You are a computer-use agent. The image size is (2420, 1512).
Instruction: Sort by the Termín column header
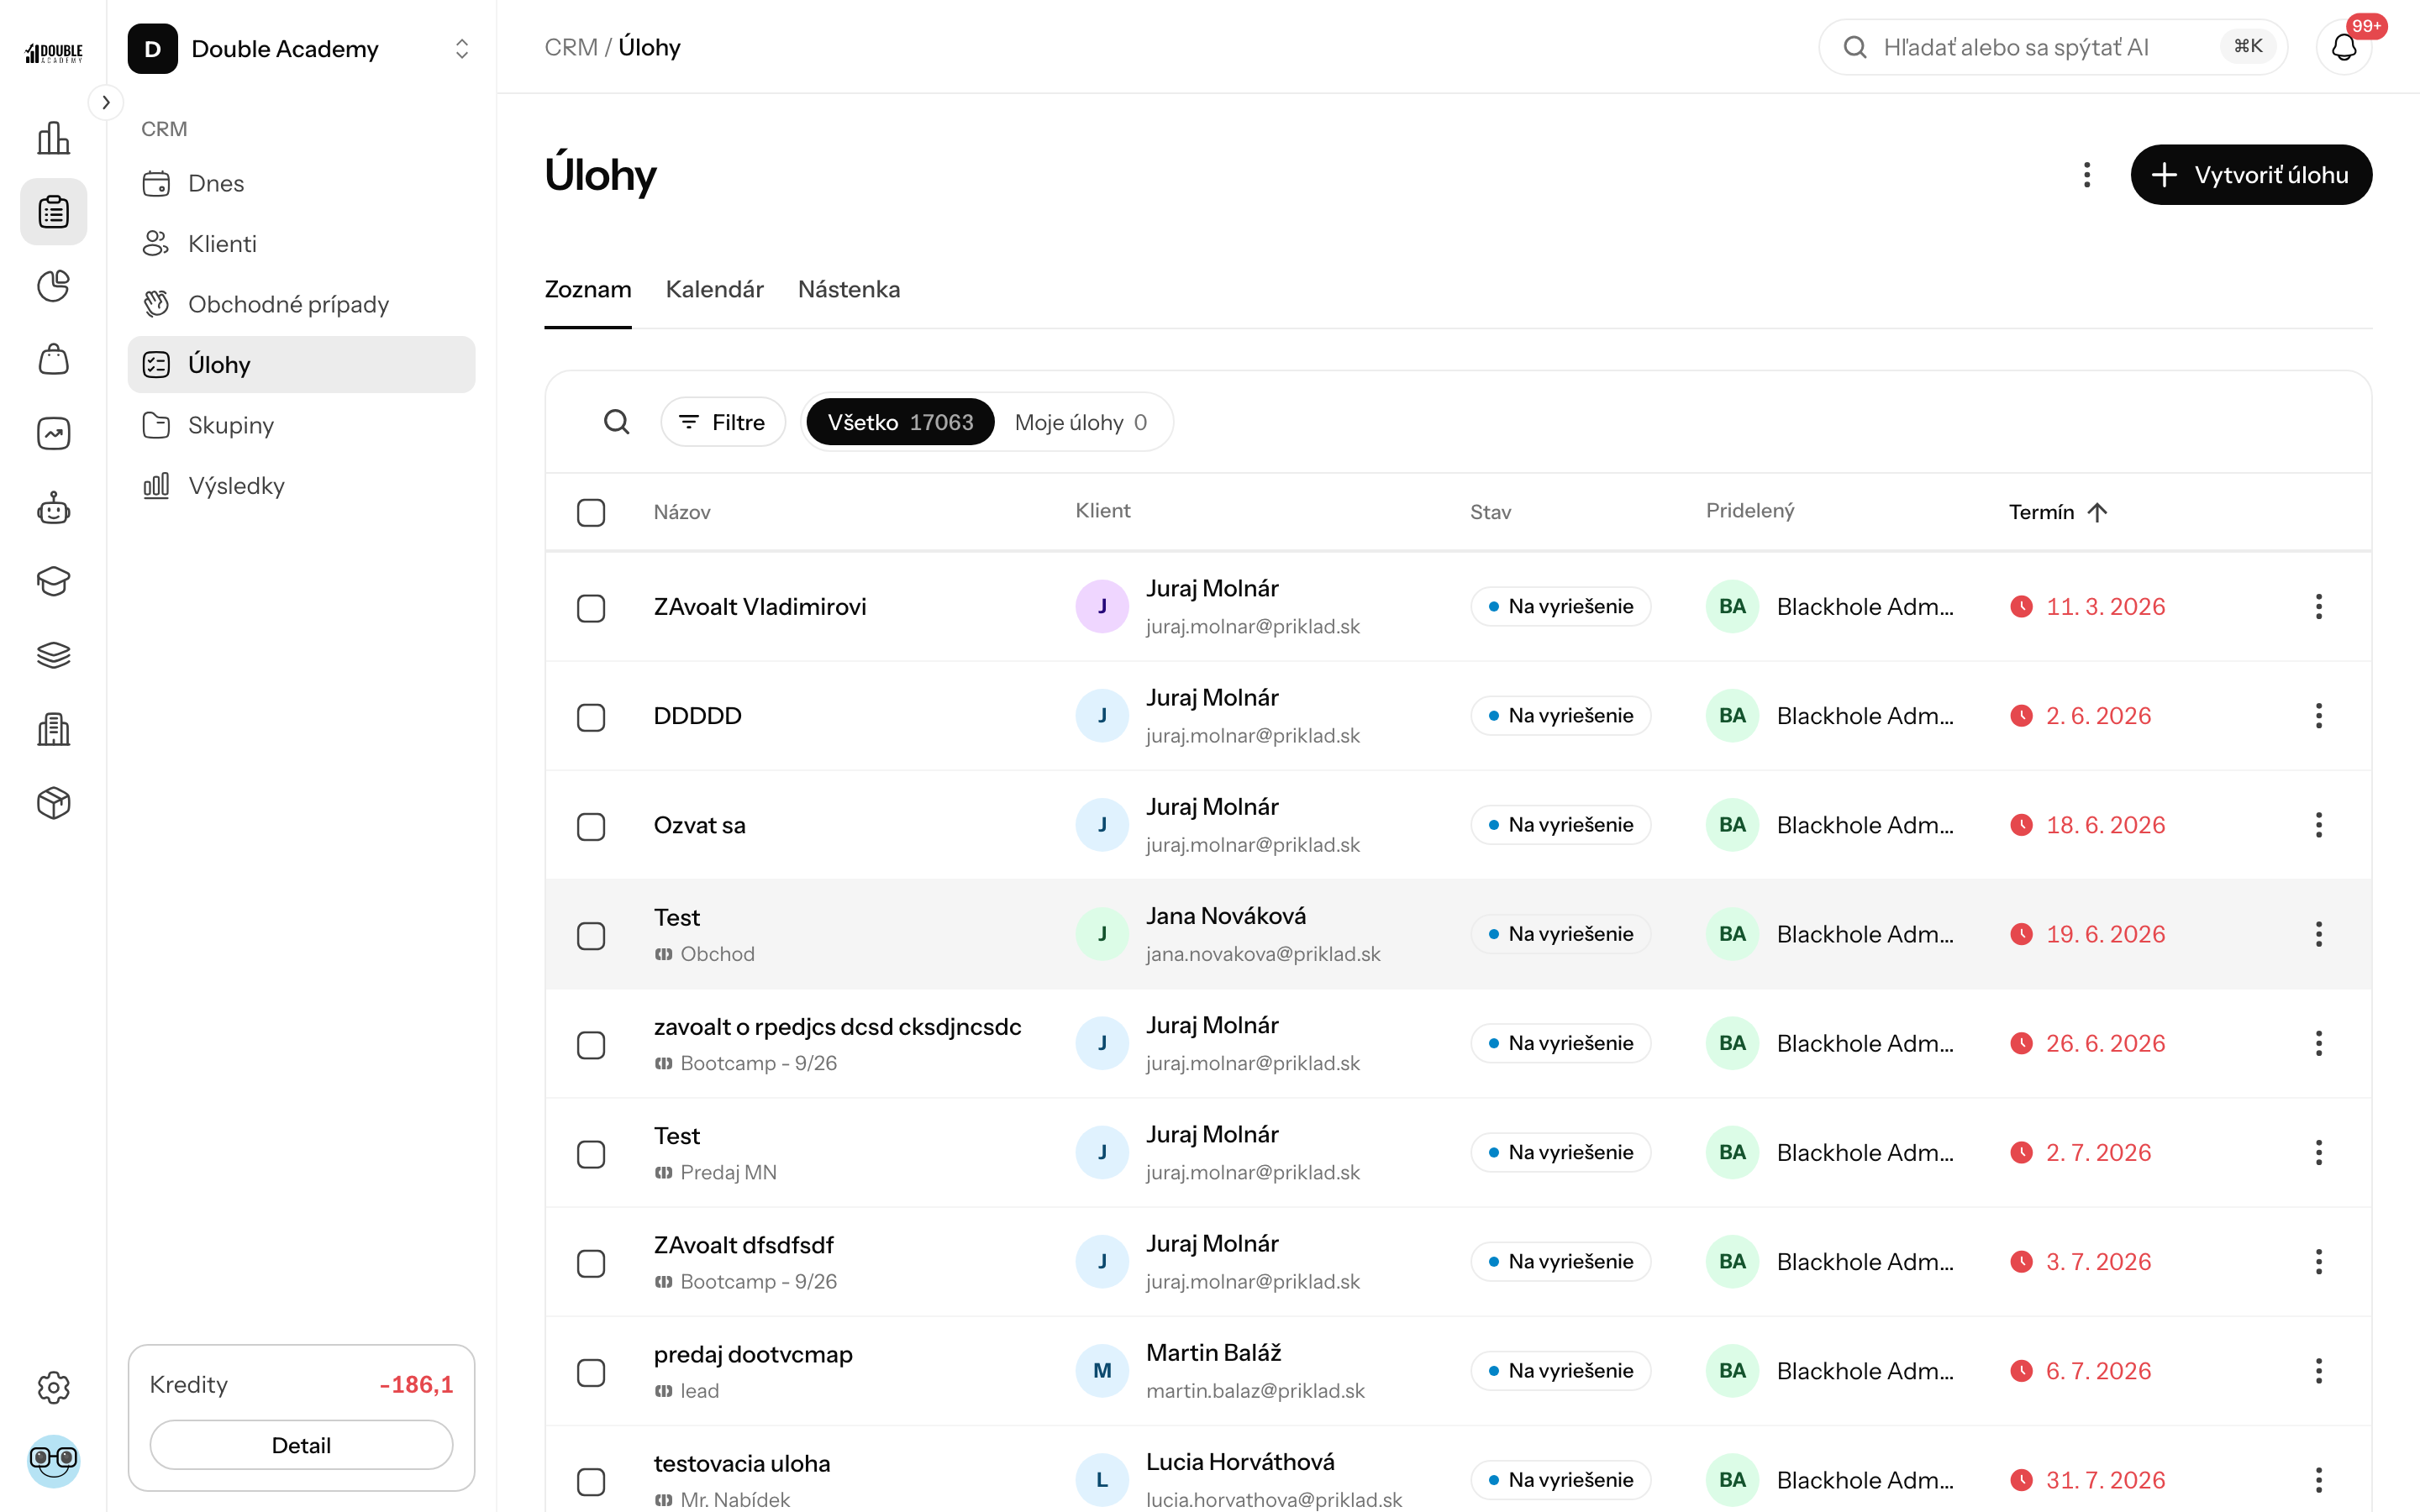2058,512
